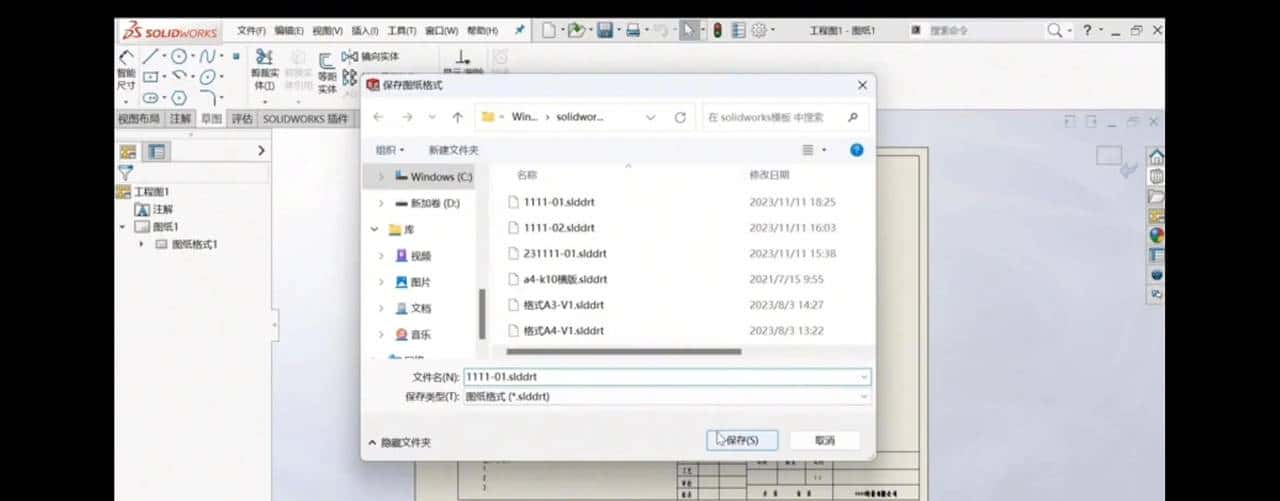Screen dimensions: 1280x501
Task: Expand the 图纸格式1 tree node
Action: click(x=141, y=244)
